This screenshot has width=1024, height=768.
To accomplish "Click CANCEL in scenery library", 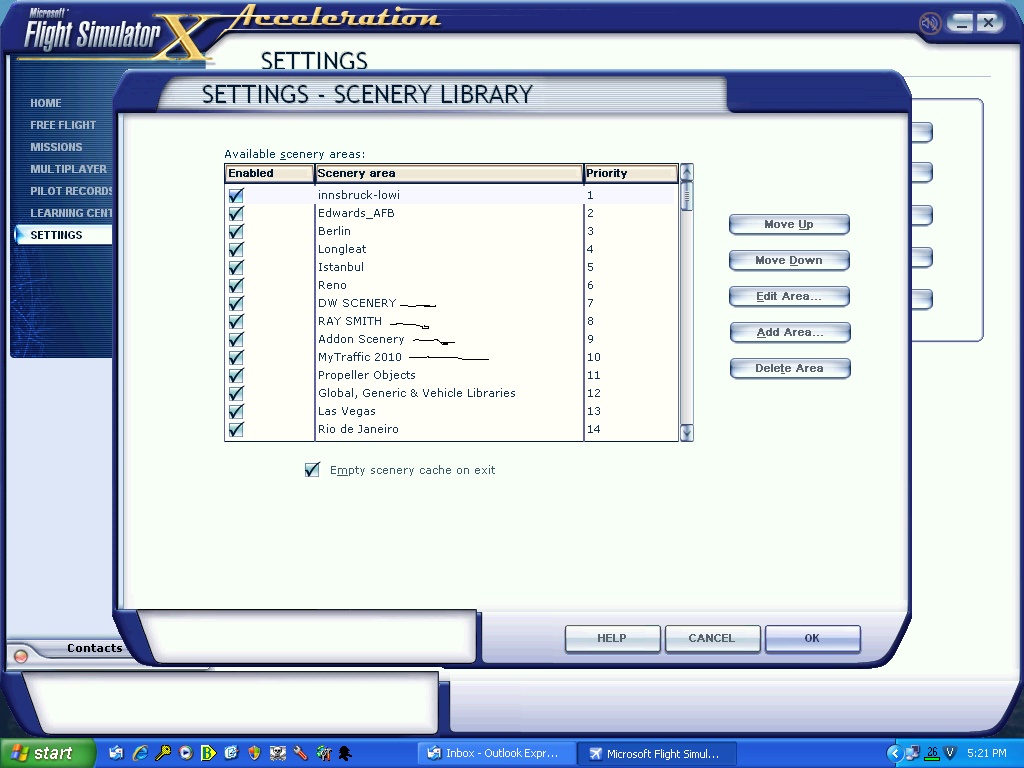I will click(x=712, y=638).
